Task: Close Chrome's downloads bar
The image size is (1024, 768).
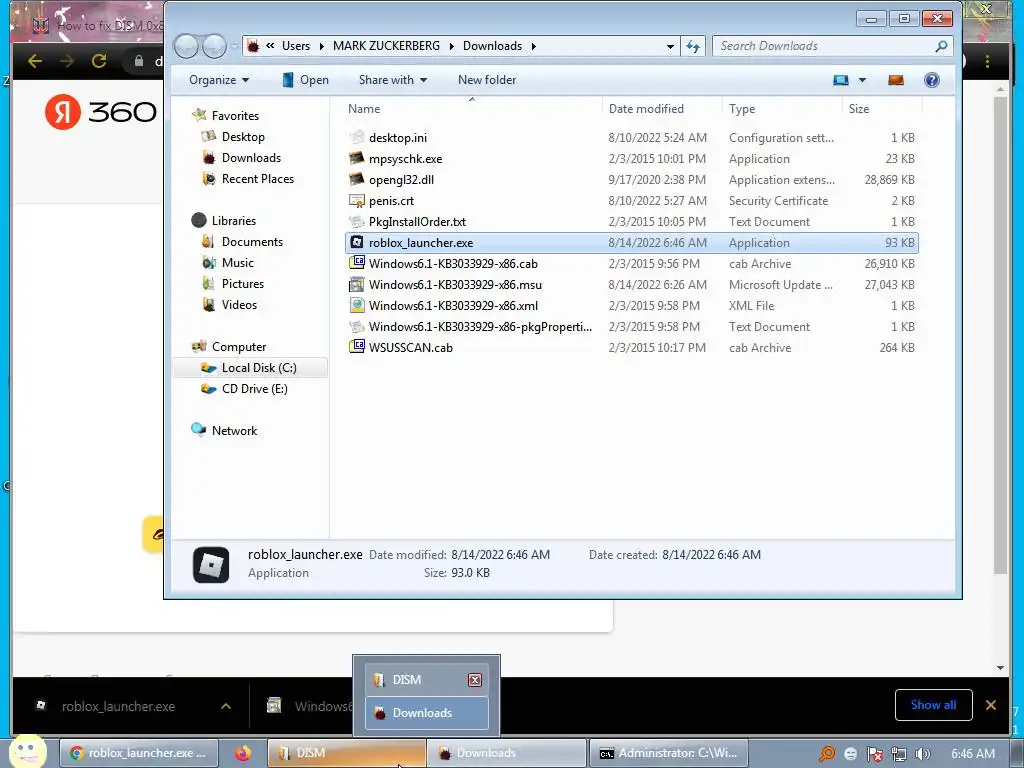Action: pos(991,705)
